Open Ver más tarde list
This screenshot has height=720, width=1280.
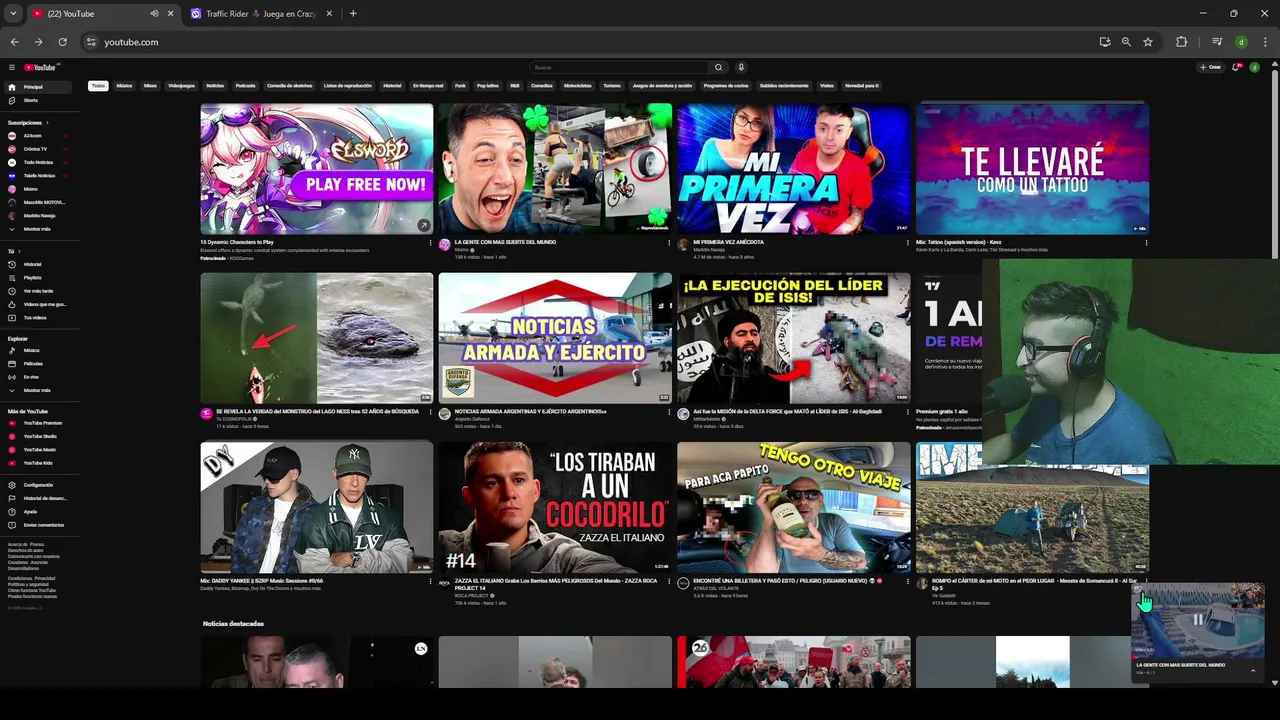pos(38,291)
